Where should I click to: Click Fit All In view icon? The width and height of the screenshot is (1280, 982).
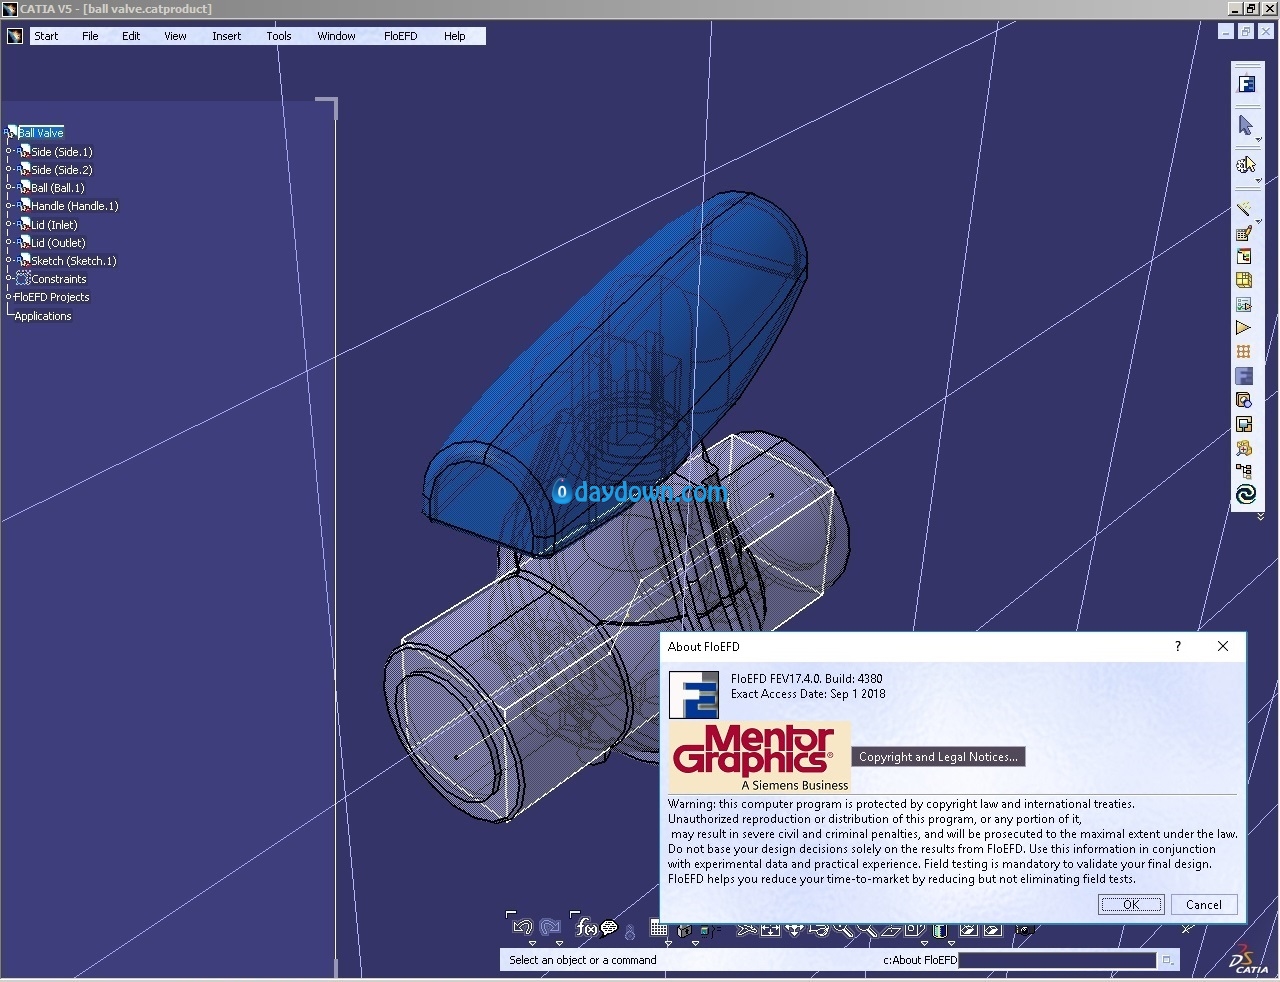(x=770, y=929)
